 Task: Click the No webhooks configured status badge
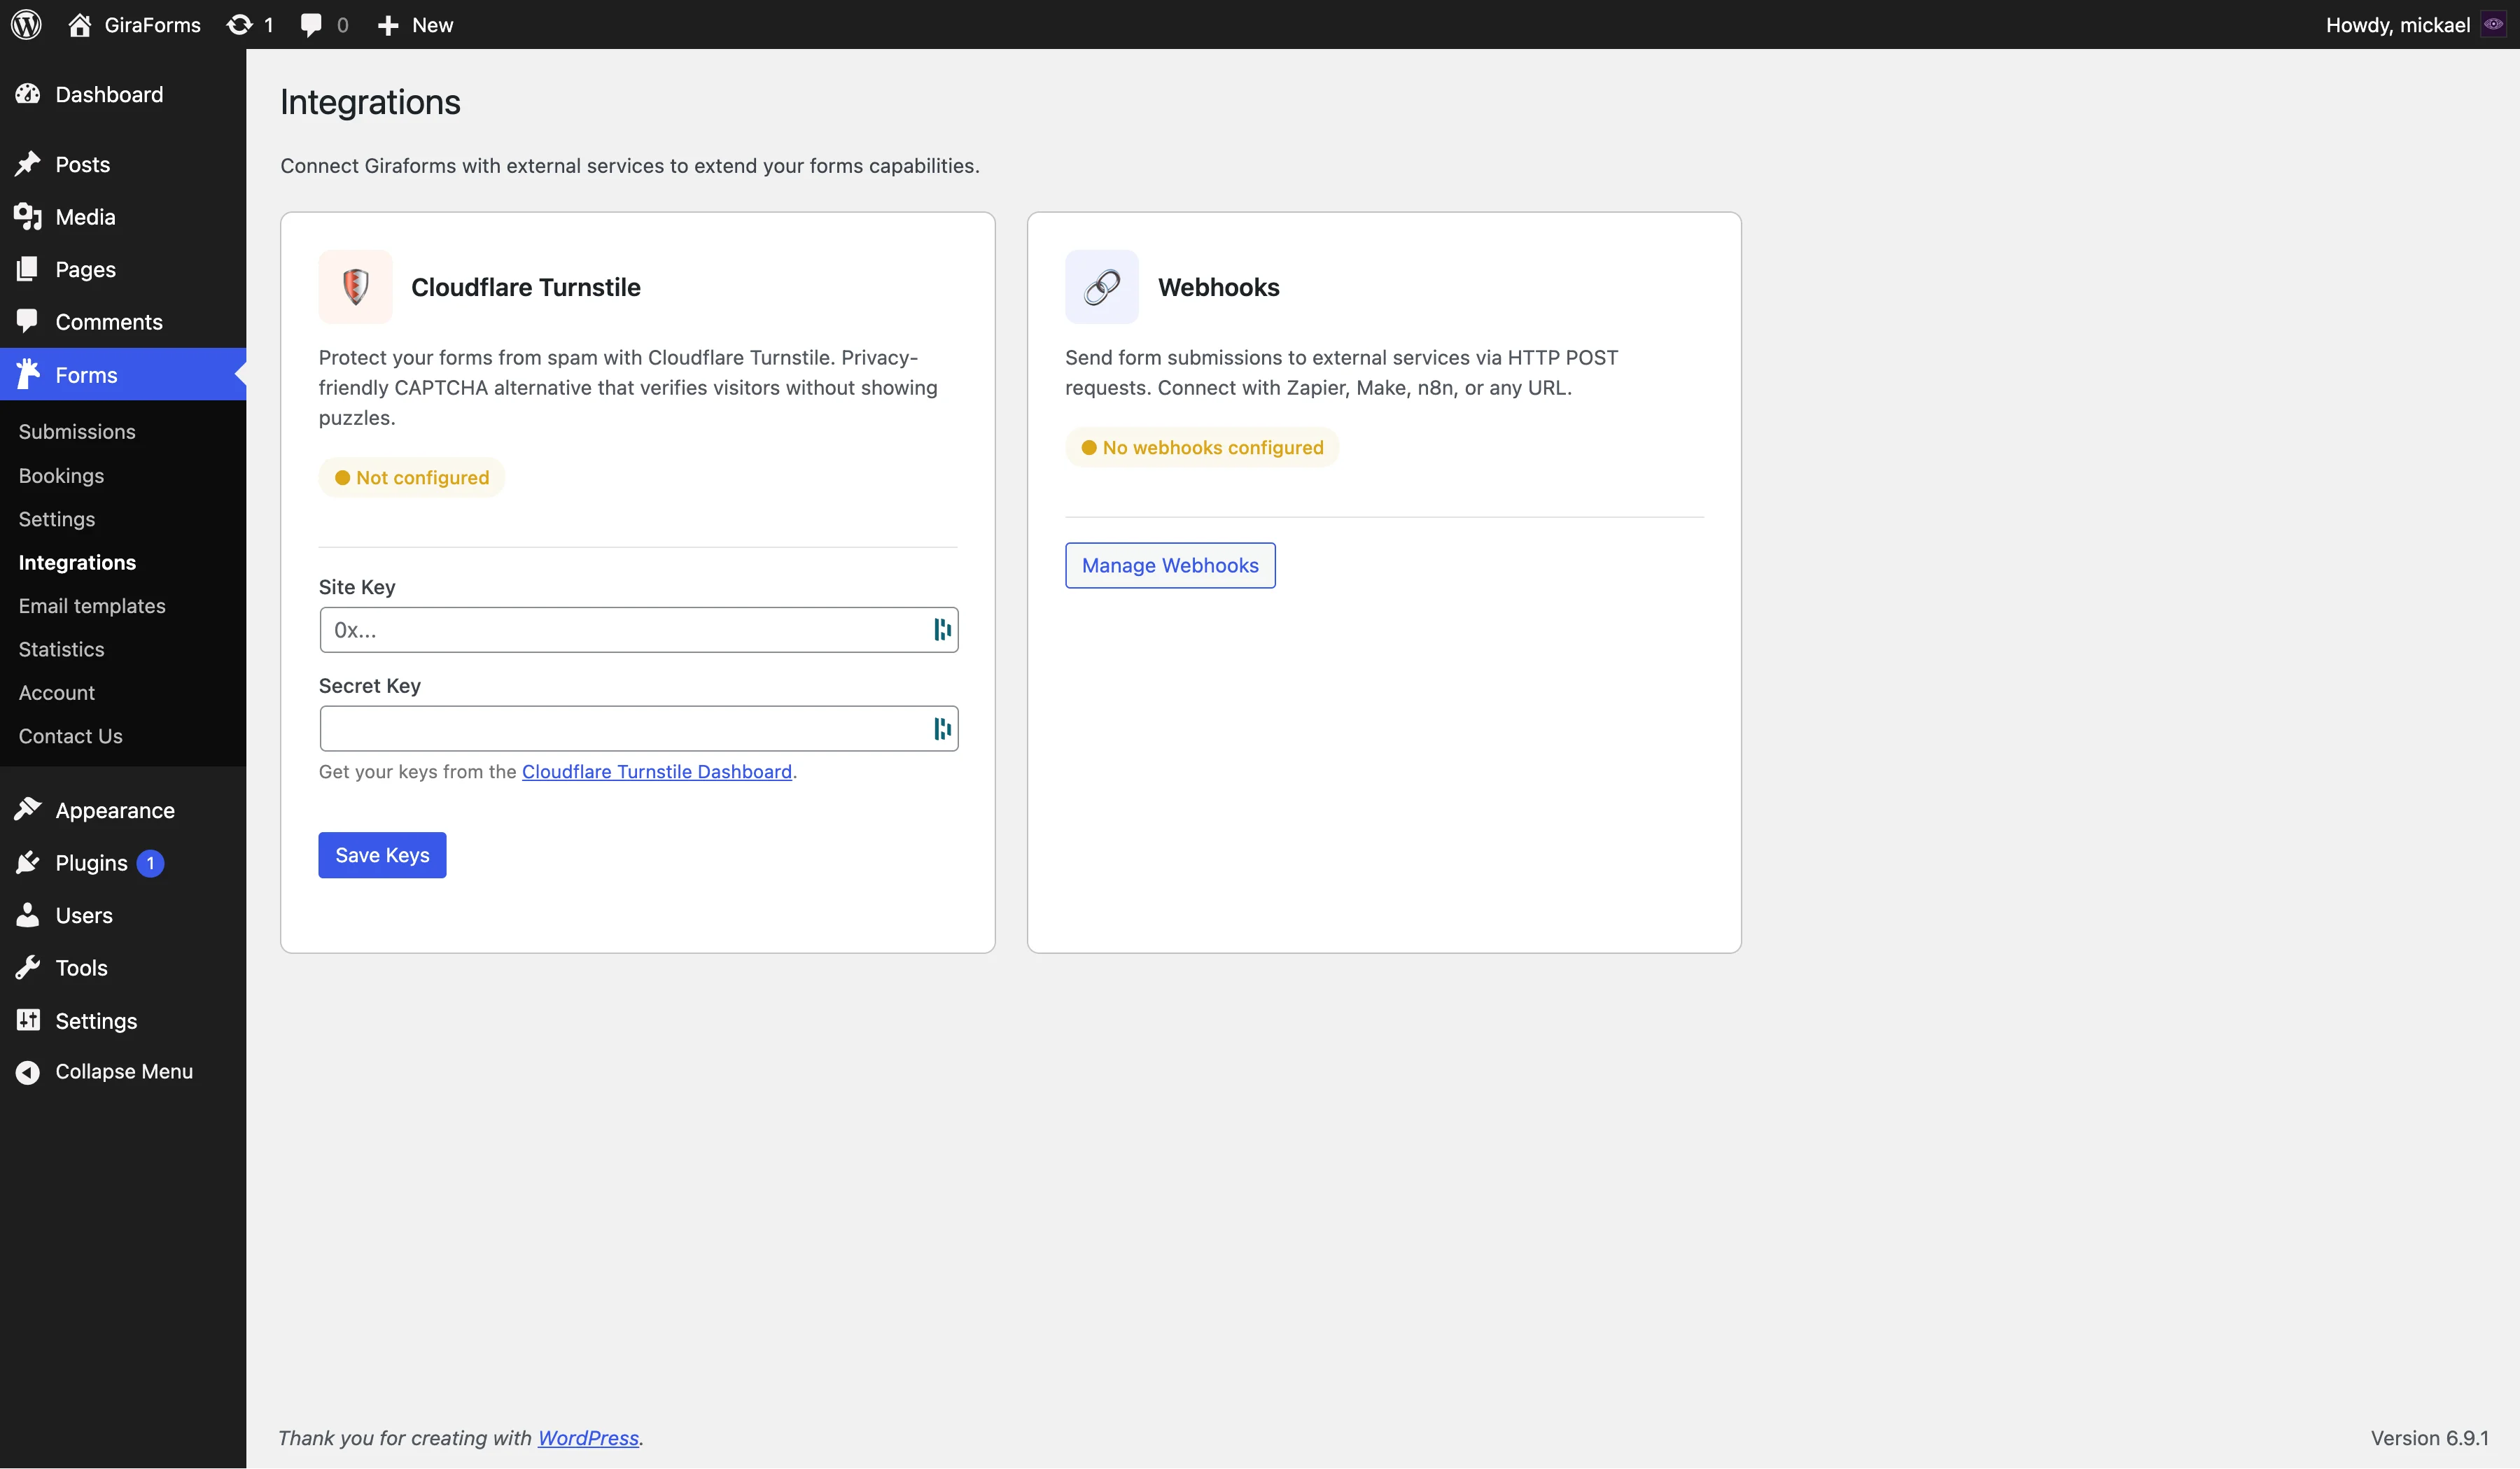[x=1201, y=447]
